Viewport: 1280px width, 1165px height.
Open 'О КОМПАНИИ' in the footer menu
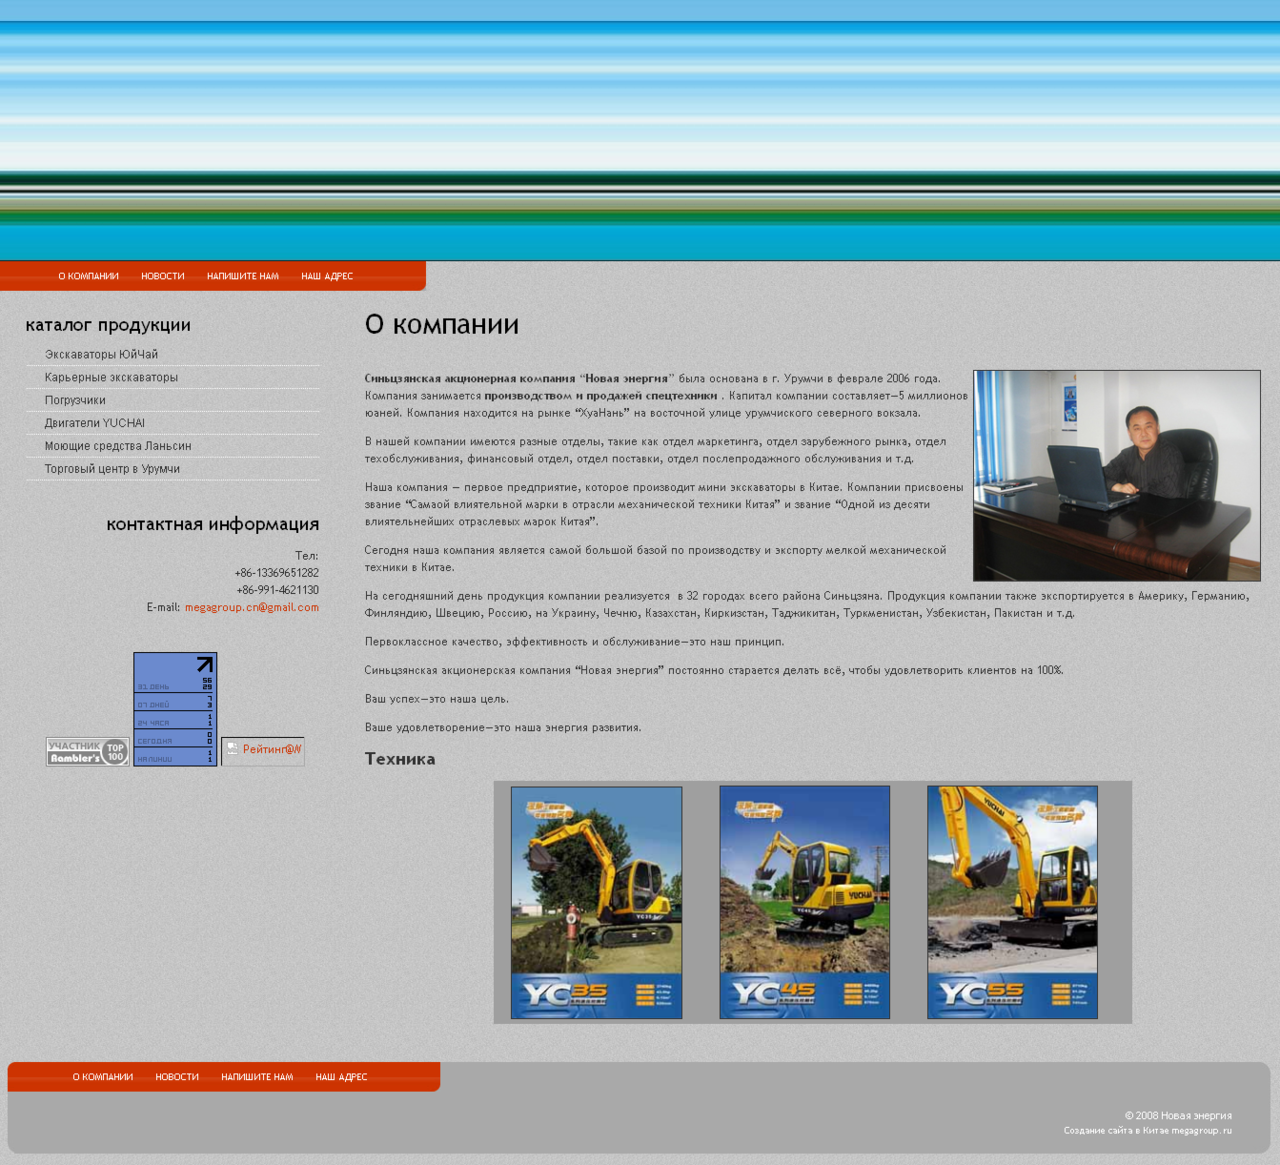point(102,1077)
